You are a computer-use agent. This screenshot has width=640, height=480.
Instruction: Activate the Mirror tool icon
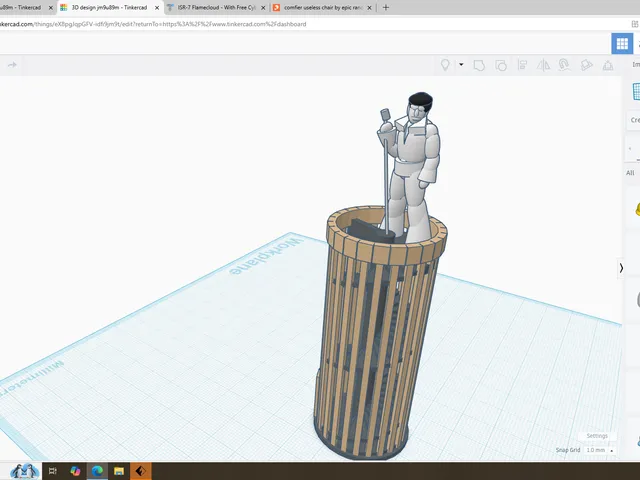tap(543, 65)
